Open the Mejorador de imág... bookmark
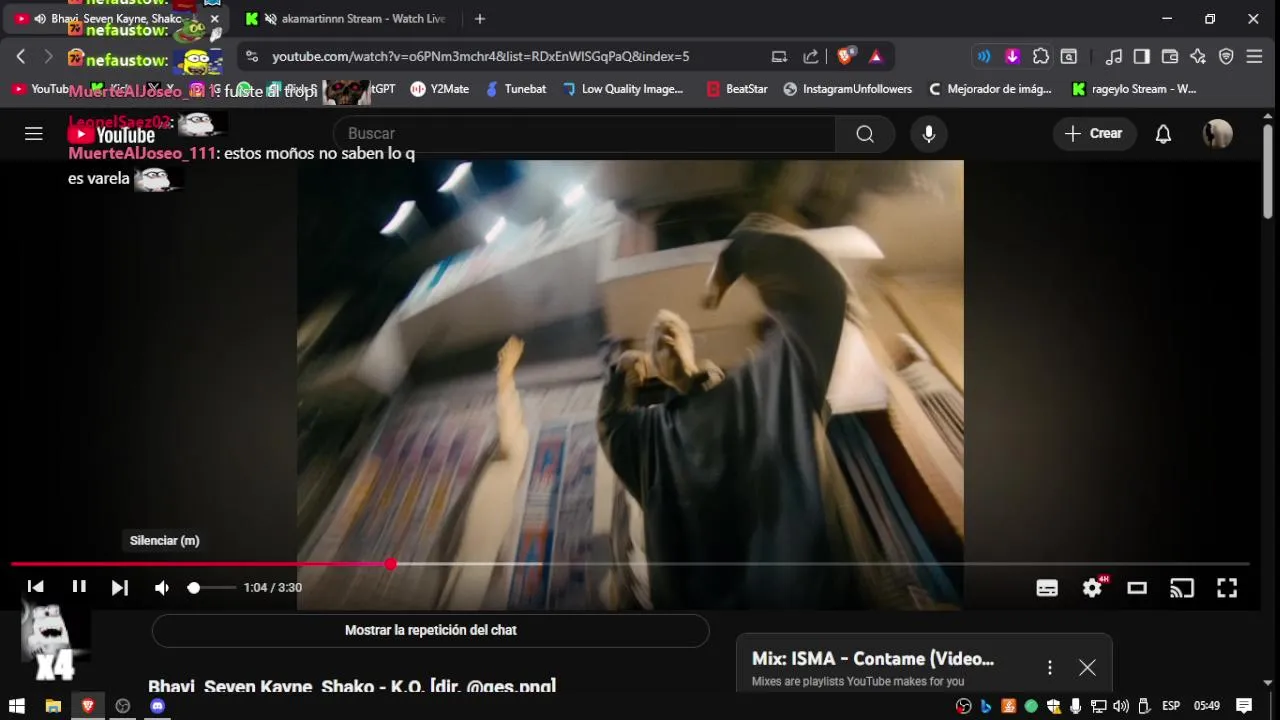 [x=990, y=89]
